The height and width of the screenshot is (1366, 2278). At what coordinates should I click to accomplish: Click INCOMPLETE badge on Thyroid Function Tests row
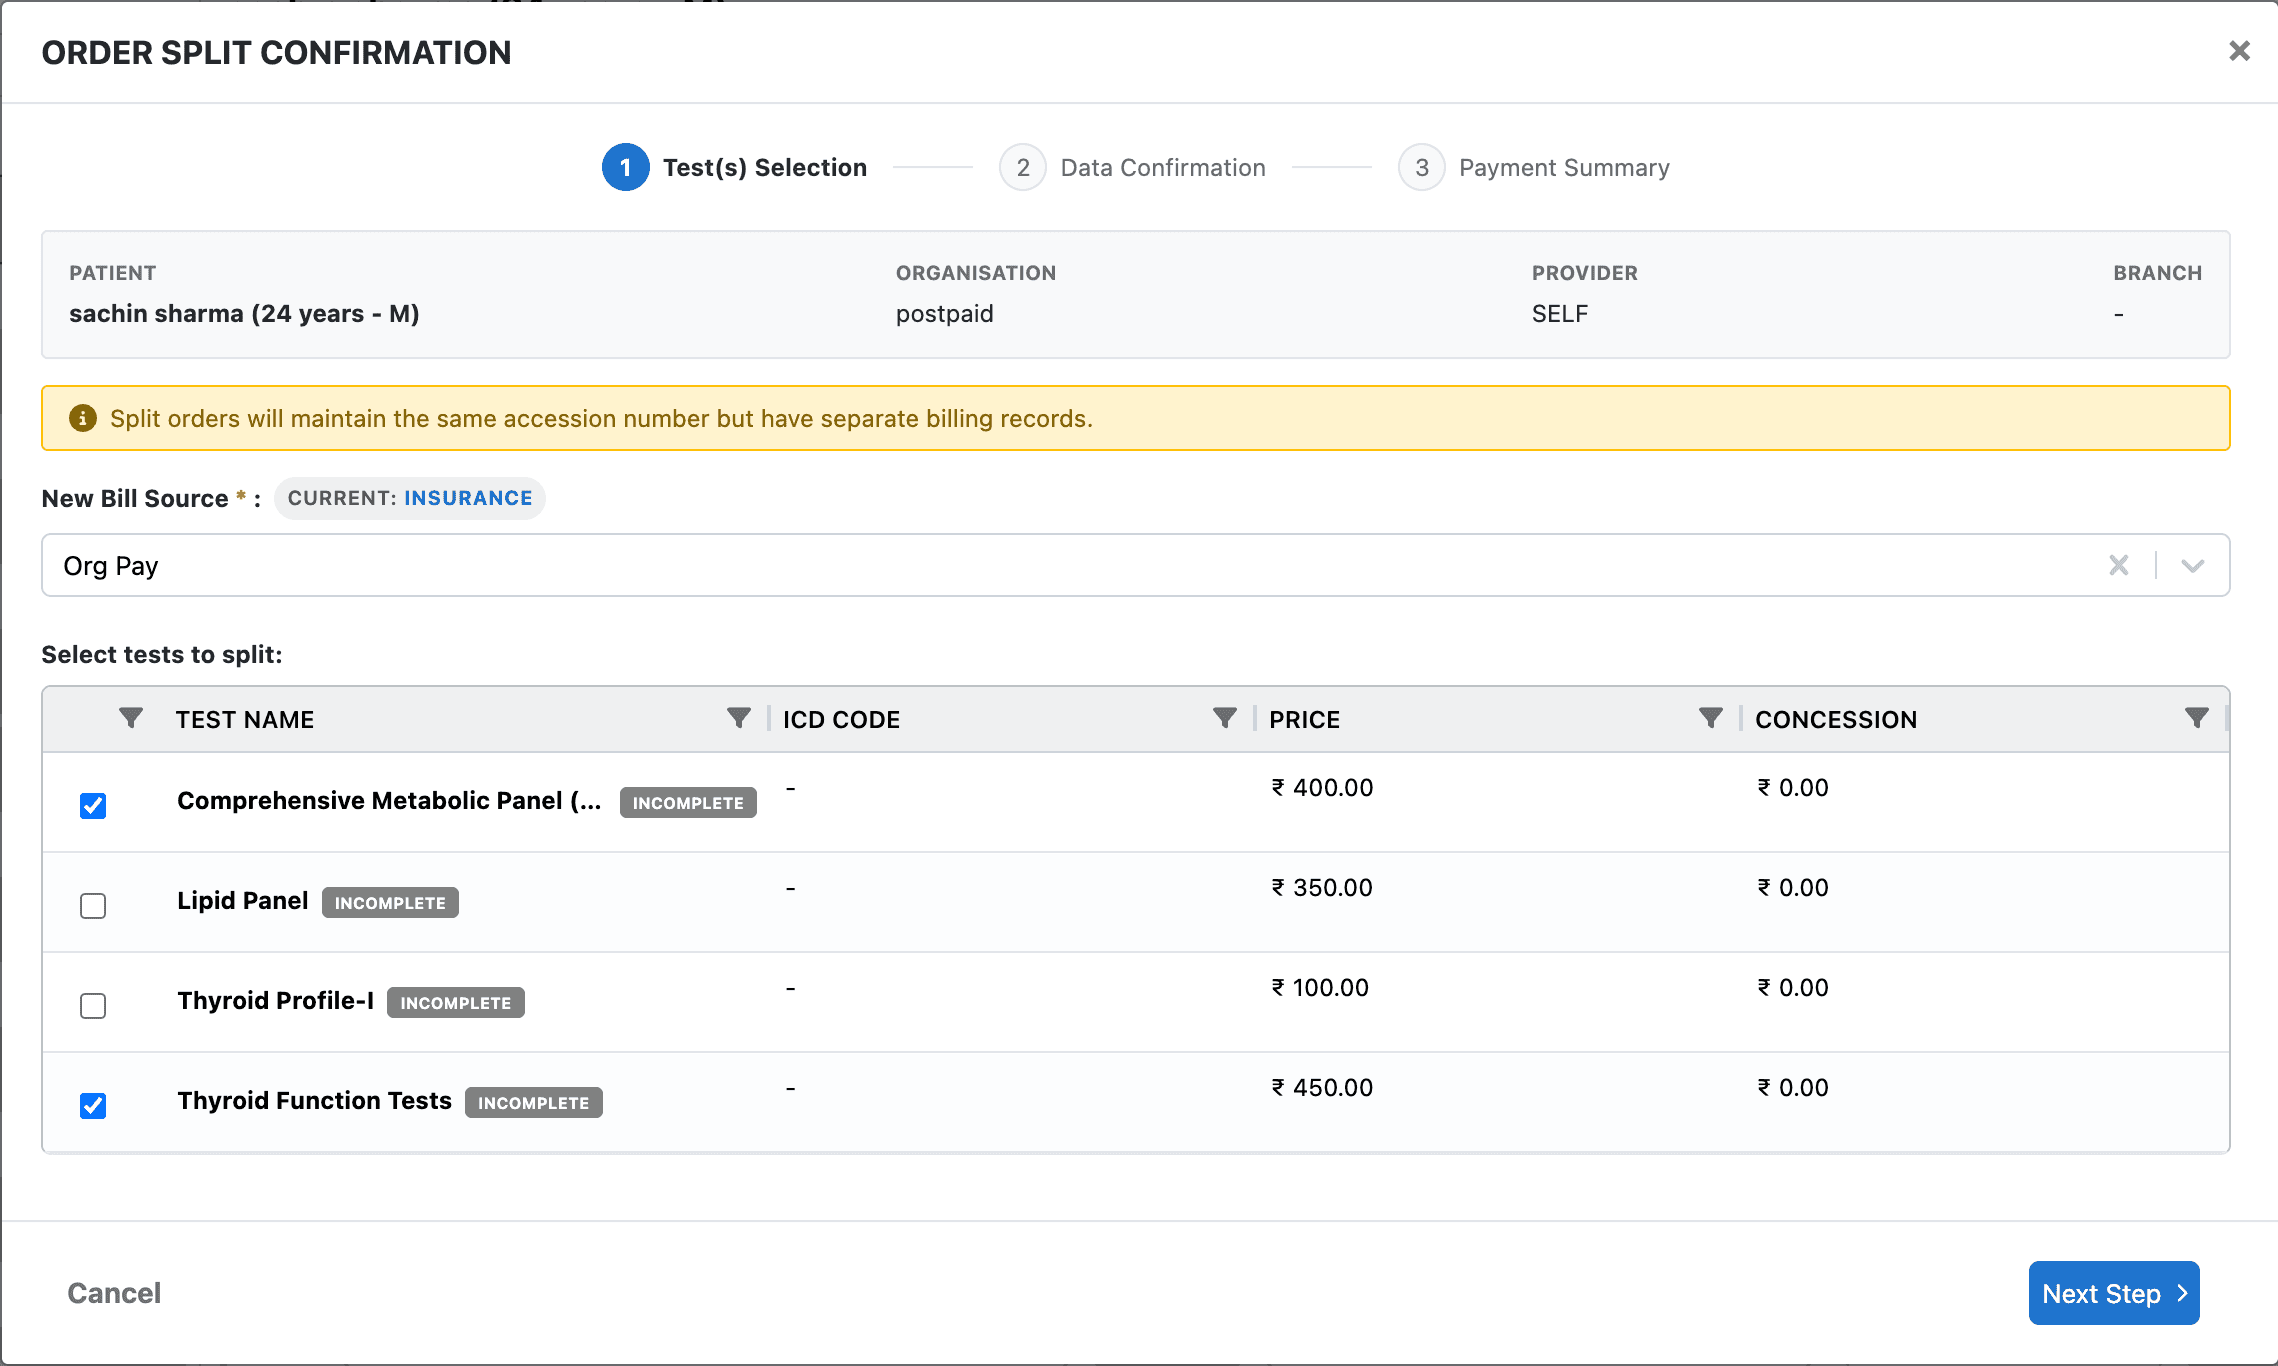tap(534, 1102)
